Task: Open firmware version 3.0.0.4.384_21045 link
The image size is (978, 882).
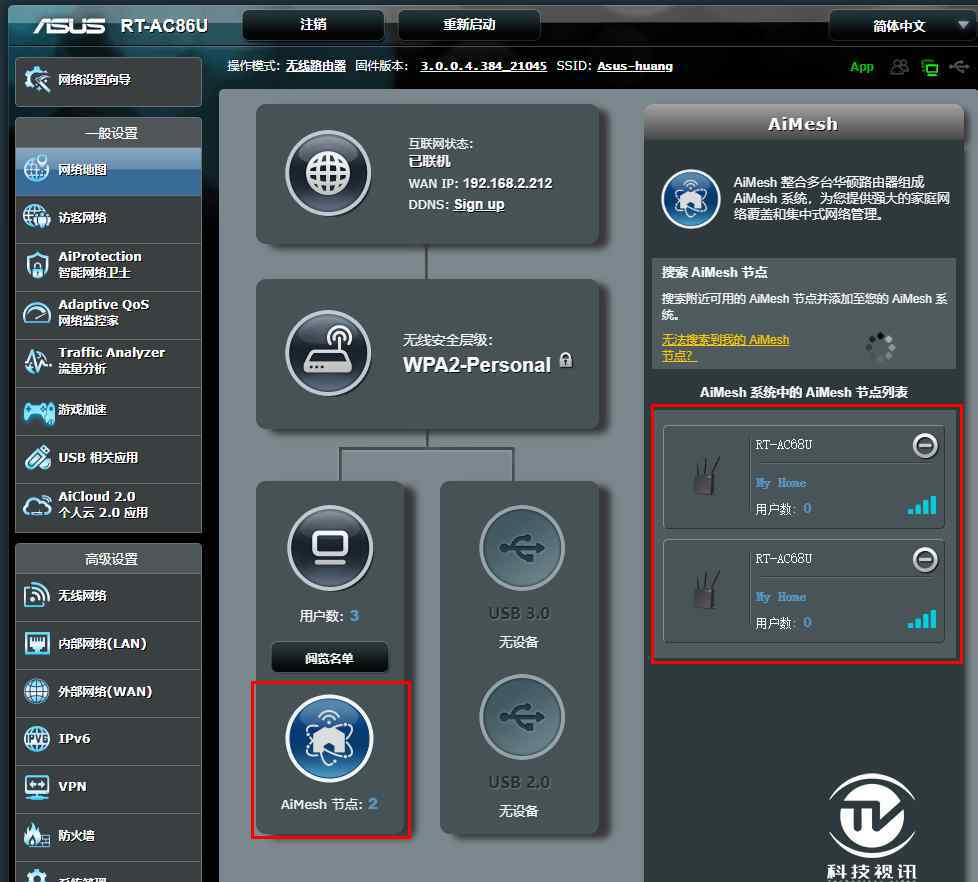Action: click(x=483, y=65)
